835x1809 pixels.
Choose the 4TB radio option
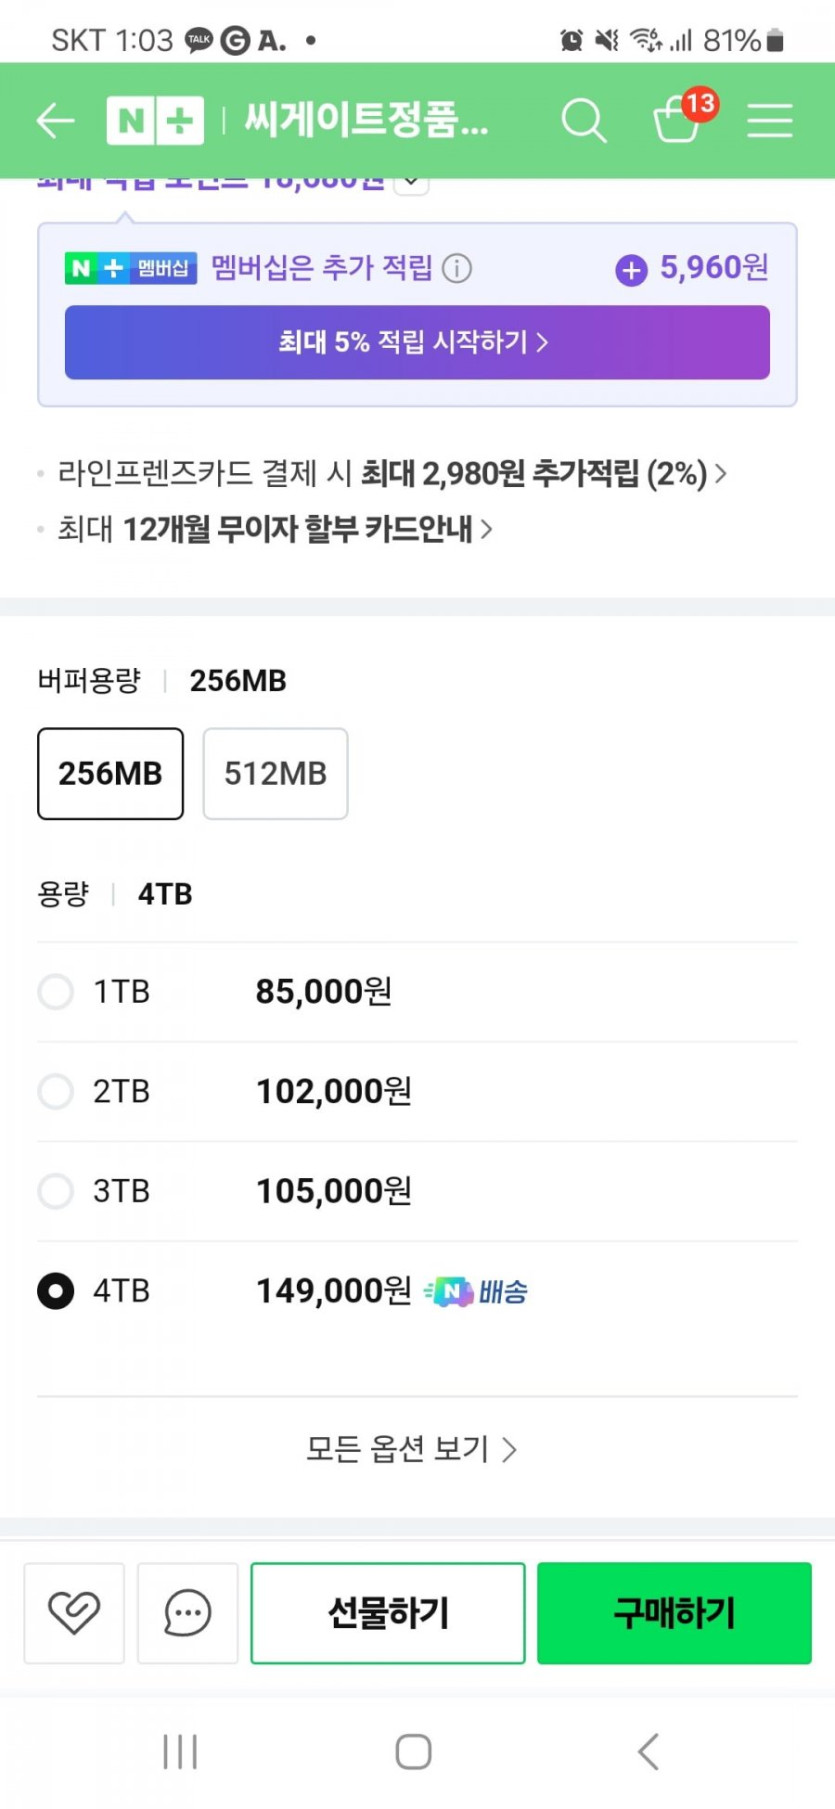(x=56, y=1291)
